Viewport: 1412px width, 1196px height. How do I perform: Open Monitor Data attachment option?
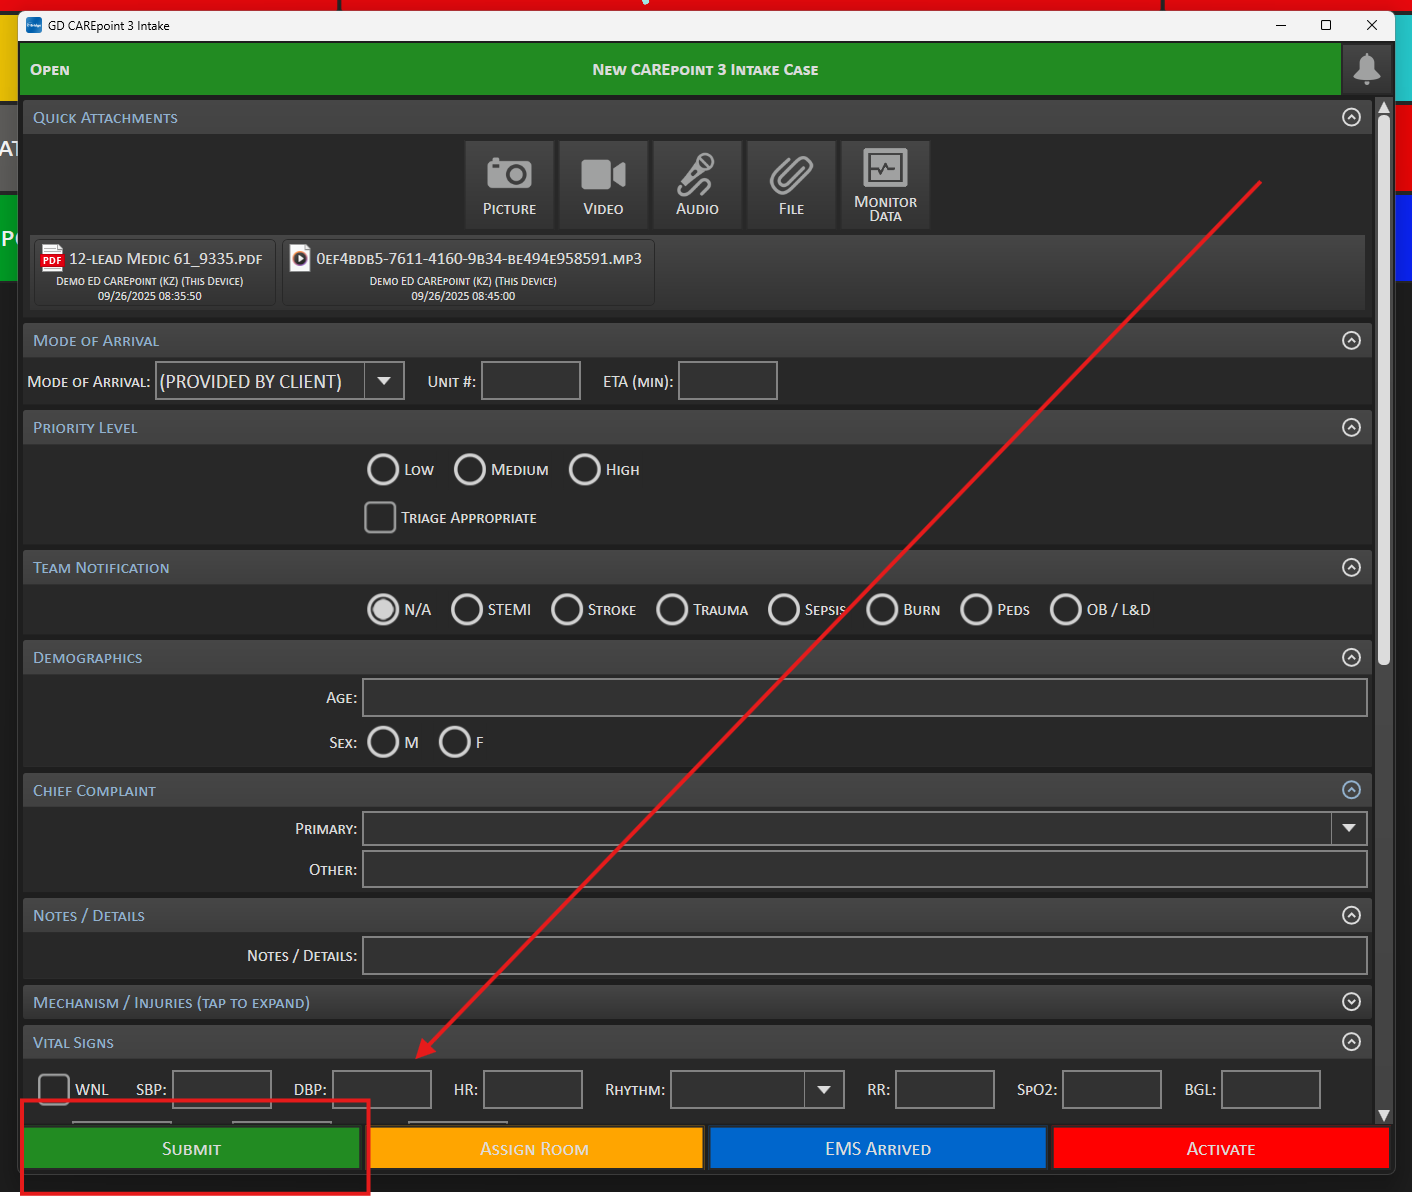coord(885,185)
